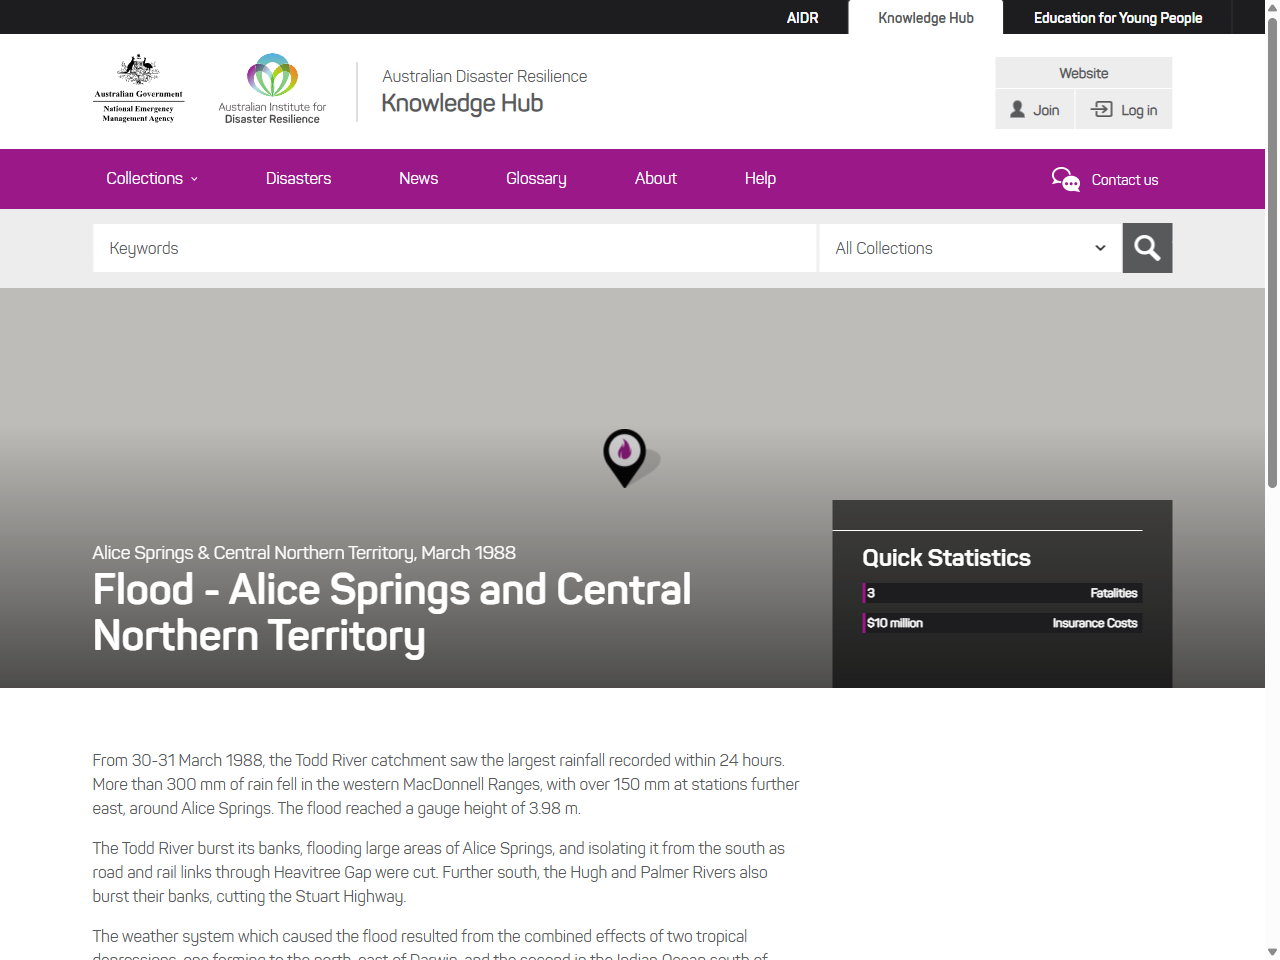This screenshot has height=960, width=1280.
Task: Click the Website button
Action: (1083, 72)
